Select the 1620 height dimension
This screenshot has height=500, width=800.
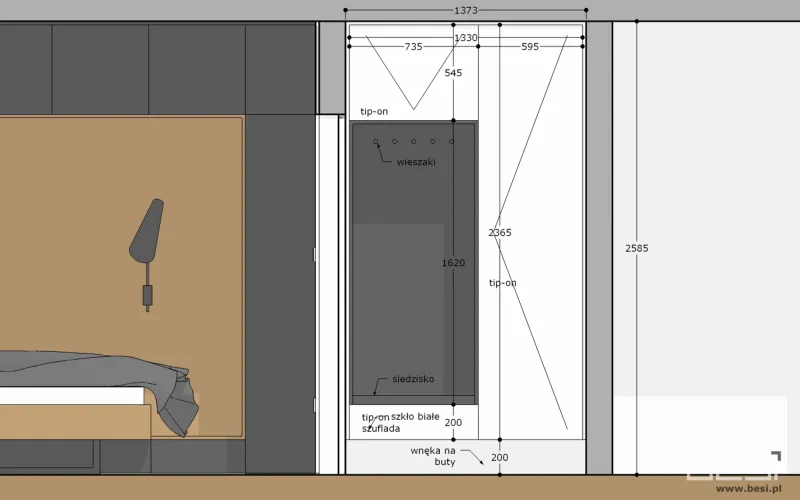point(453,263)
